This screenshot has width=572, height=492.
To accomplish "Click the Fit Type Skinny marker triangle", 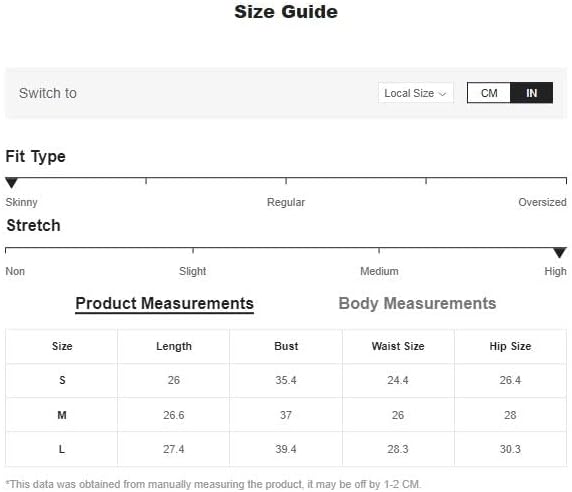I will click(11, 182).
